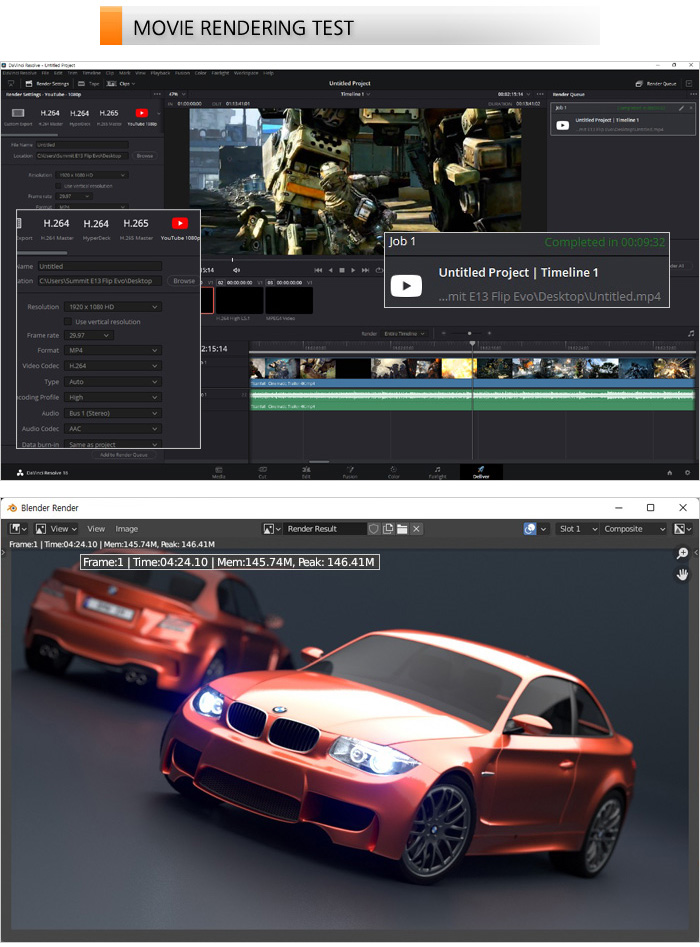Image resolution: width=700 pixels, height=947 pixels.
Task: Open the Composite pass dropdown in Blender
Action: coord(634,528)
